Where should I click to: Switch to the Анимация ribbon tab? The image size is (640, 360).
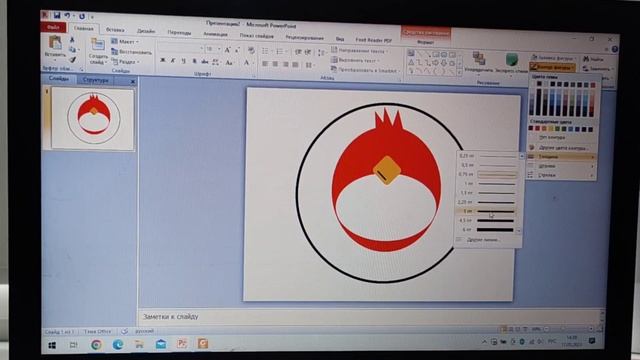coord(215,34)
